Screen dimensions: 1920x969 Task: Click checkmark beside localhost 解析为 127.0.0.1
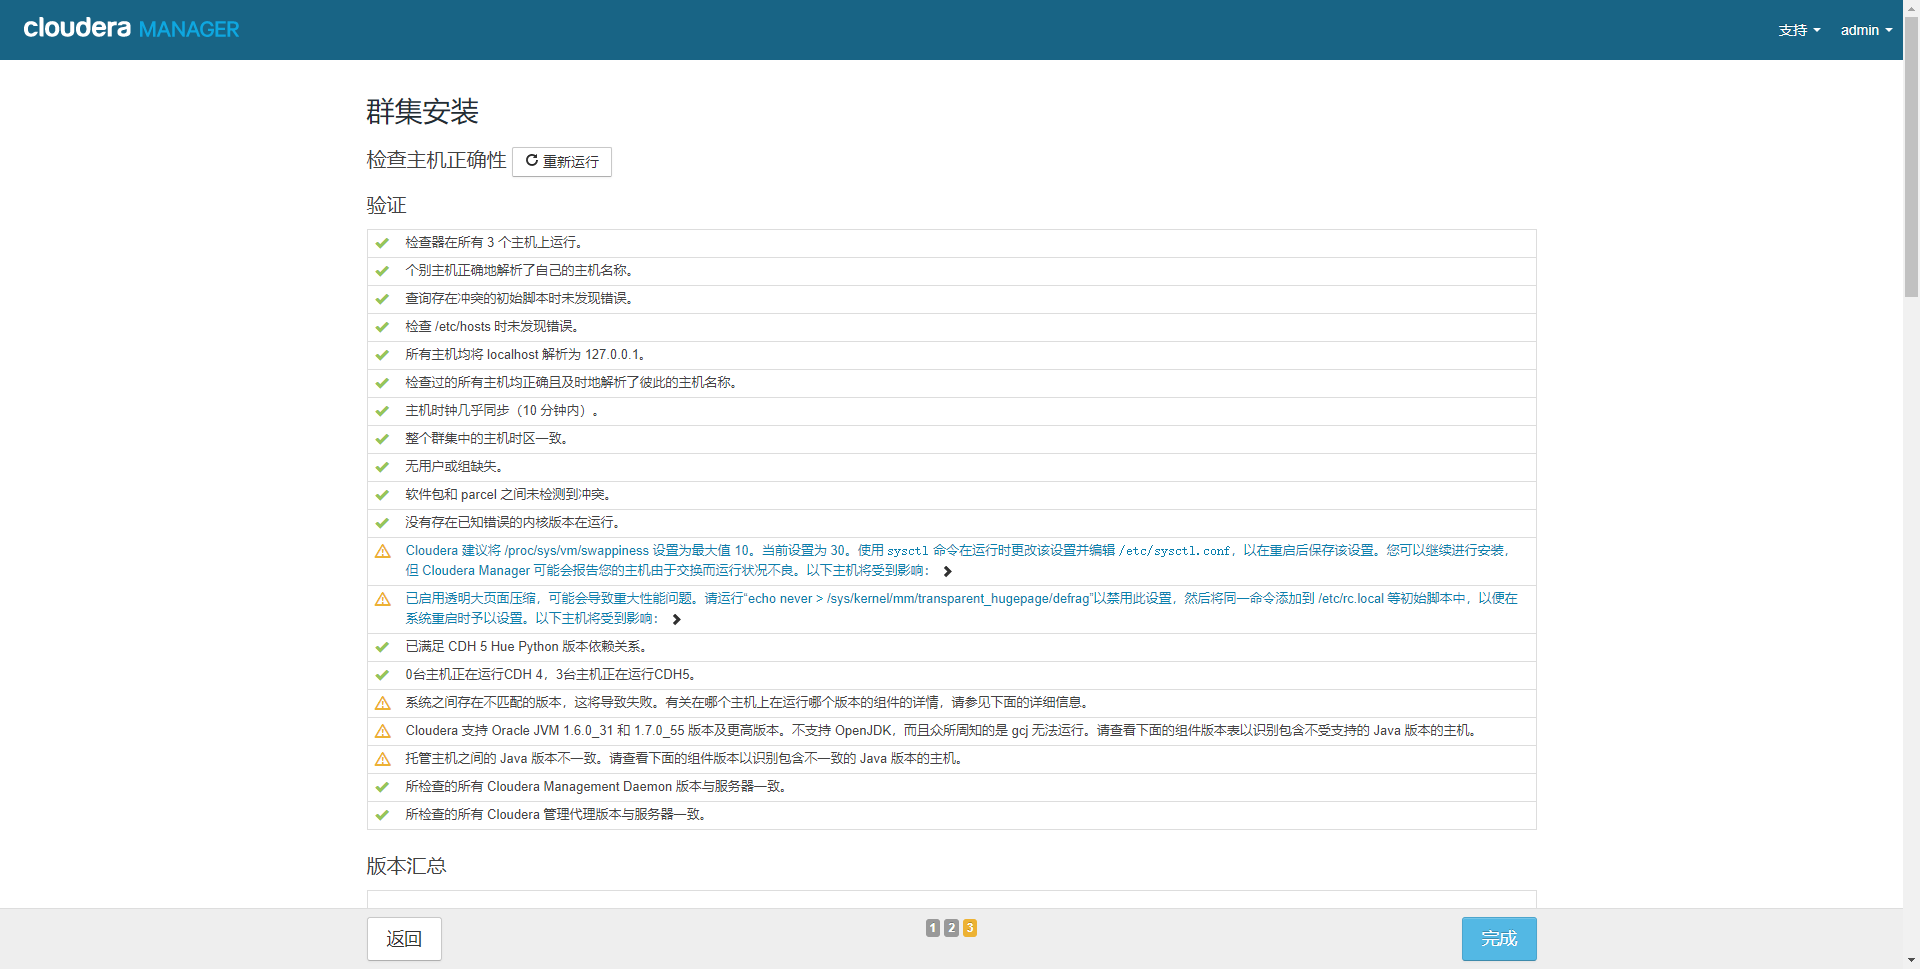[382, 355]
